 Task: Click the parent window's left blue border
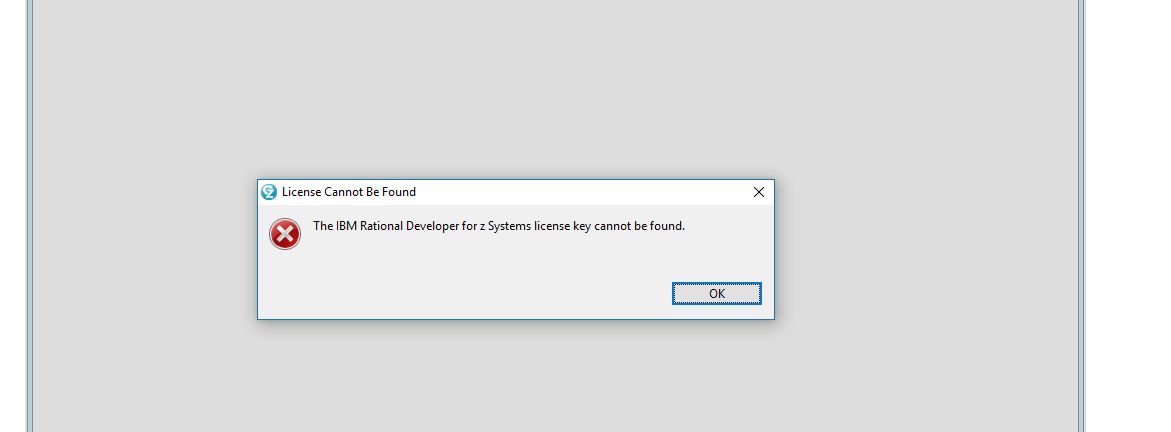coord(31,216)
